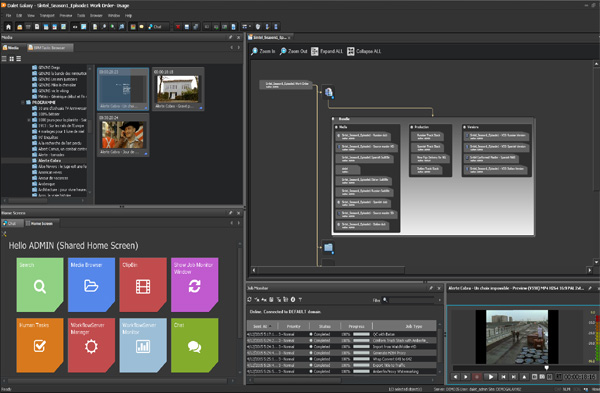Open the Search tile on Home Screen

(40, 284)
